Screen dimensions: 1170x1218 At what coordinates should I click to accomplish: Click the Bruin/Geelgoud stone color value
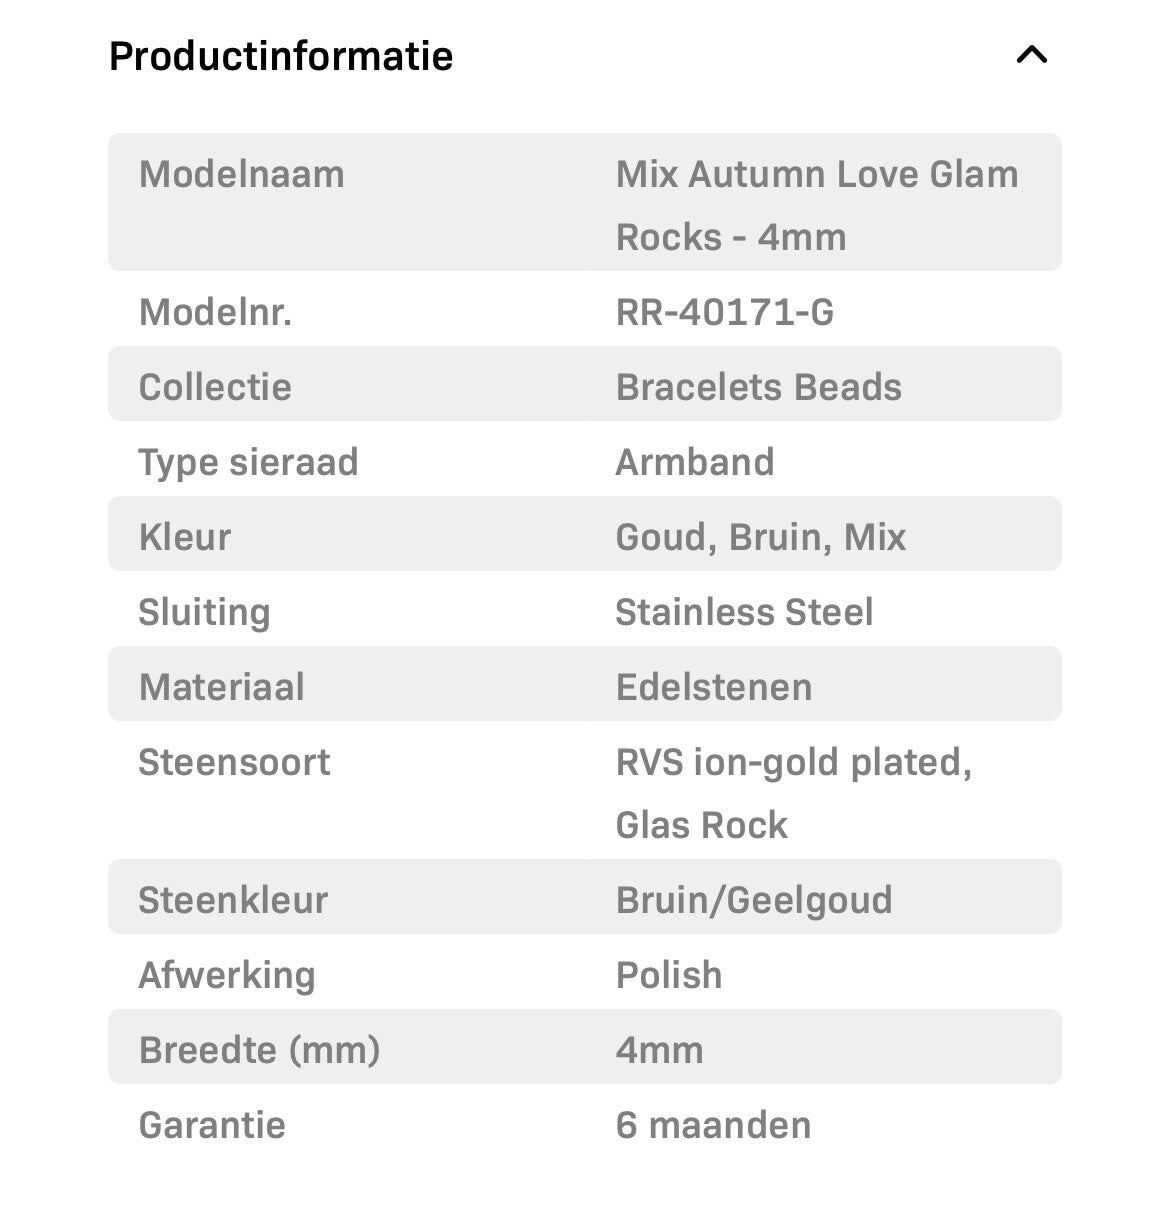coord(754,900)
